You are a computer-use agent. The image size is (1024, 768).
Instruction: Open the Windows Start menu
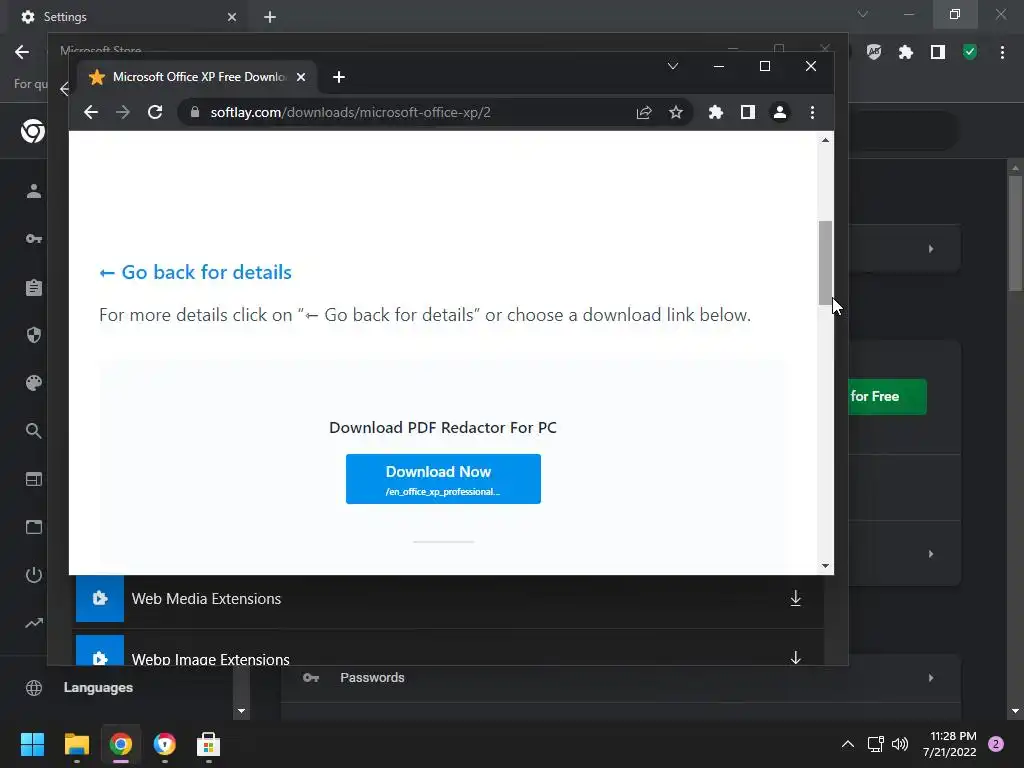click(x=32, y=744)
